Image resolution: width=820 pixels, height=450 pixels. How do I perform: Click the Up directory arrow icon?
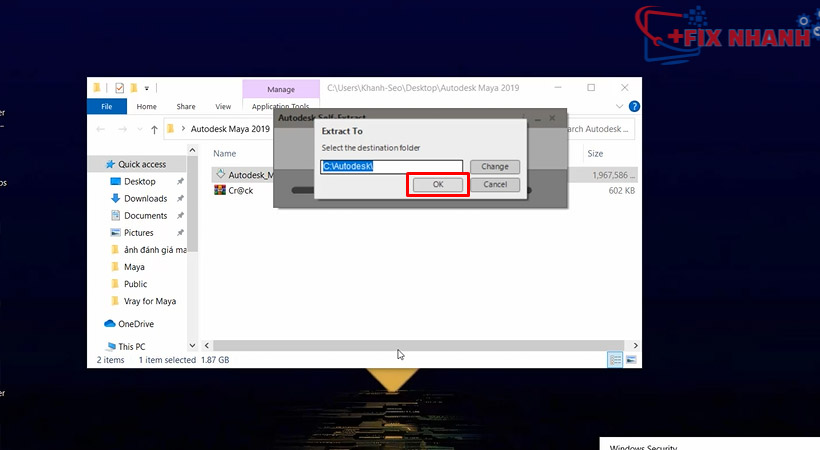154,129
